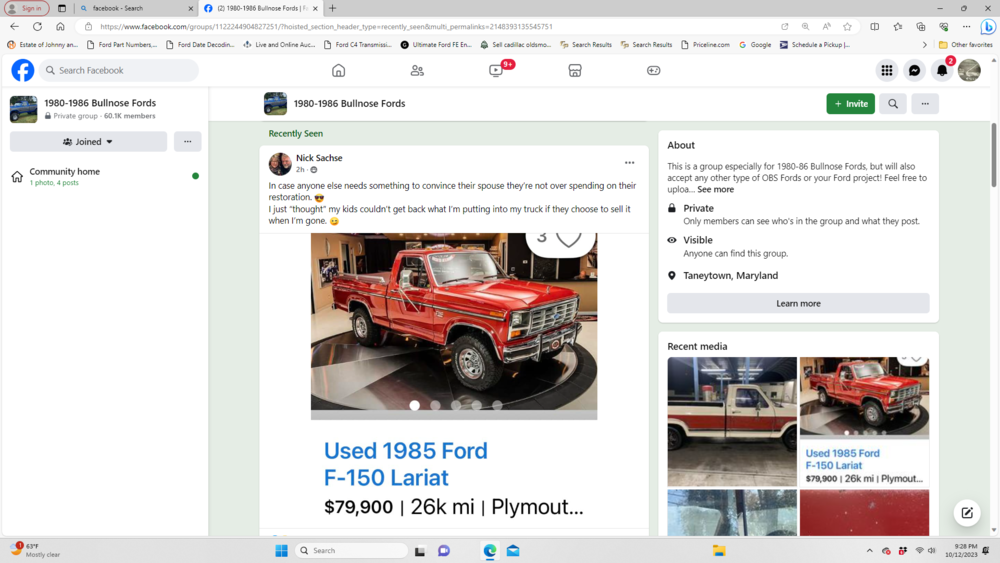This screenshot has height=563, width=1000.
Task: Reload the page with refresh icon
Action: 38,26
